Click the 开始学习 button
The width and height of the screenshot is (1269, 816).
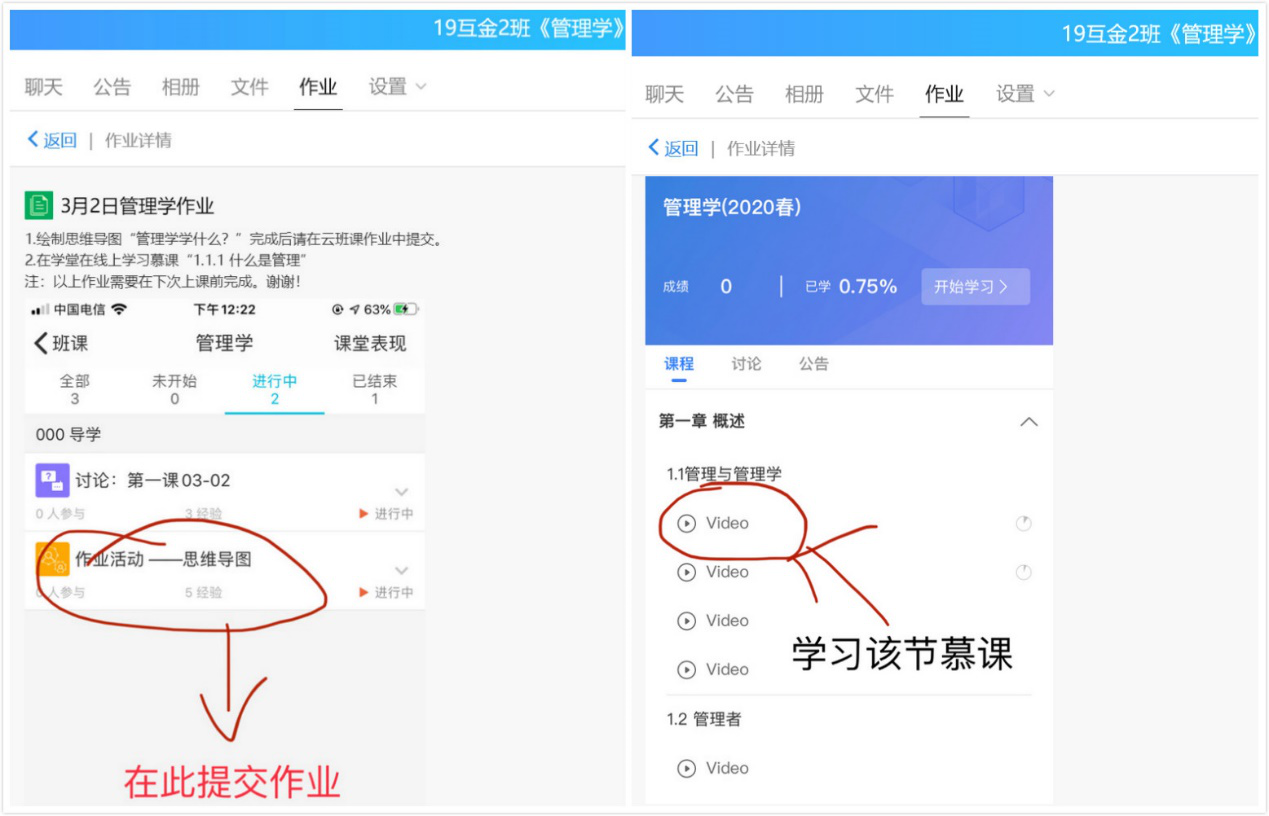975,287
